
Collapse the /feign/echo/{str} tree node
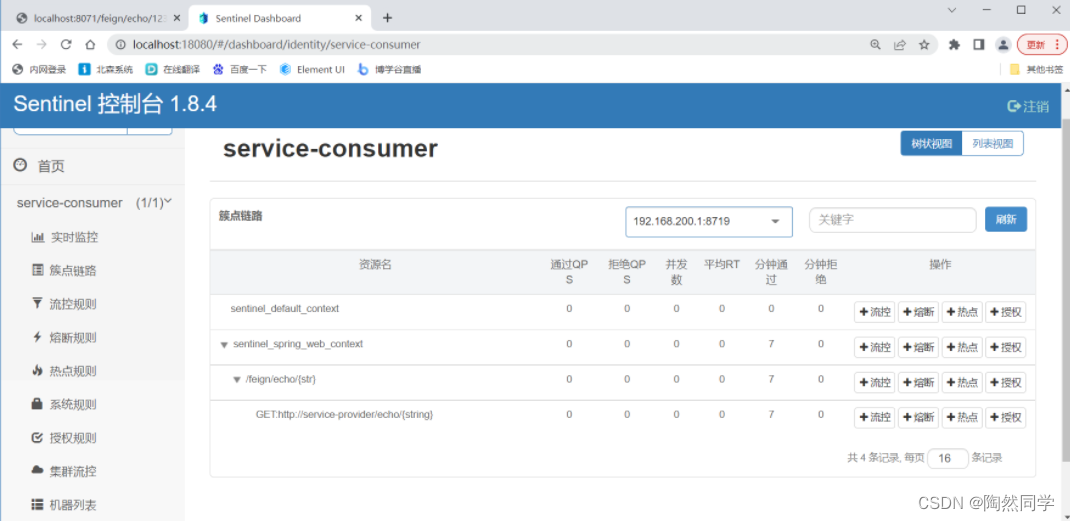pyautogui.click(x=237, y=380)
